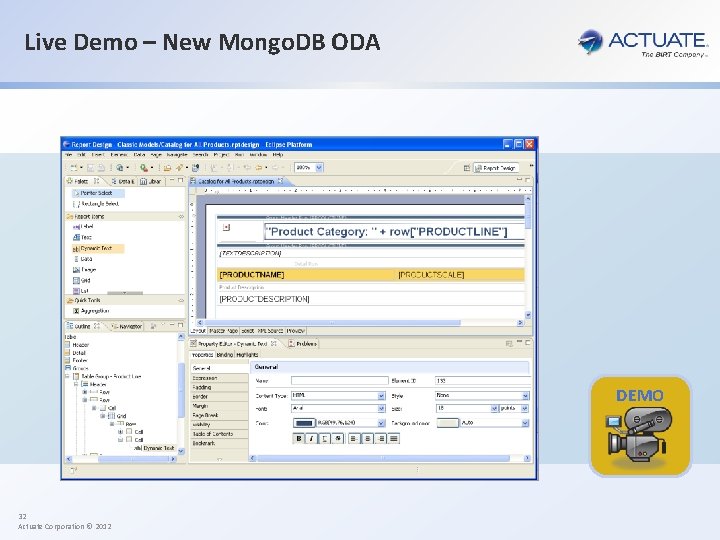Viewport: 720px width, 540px height.
Task: Pick the Grid item in palette
Action: click(x=82, y=281)
